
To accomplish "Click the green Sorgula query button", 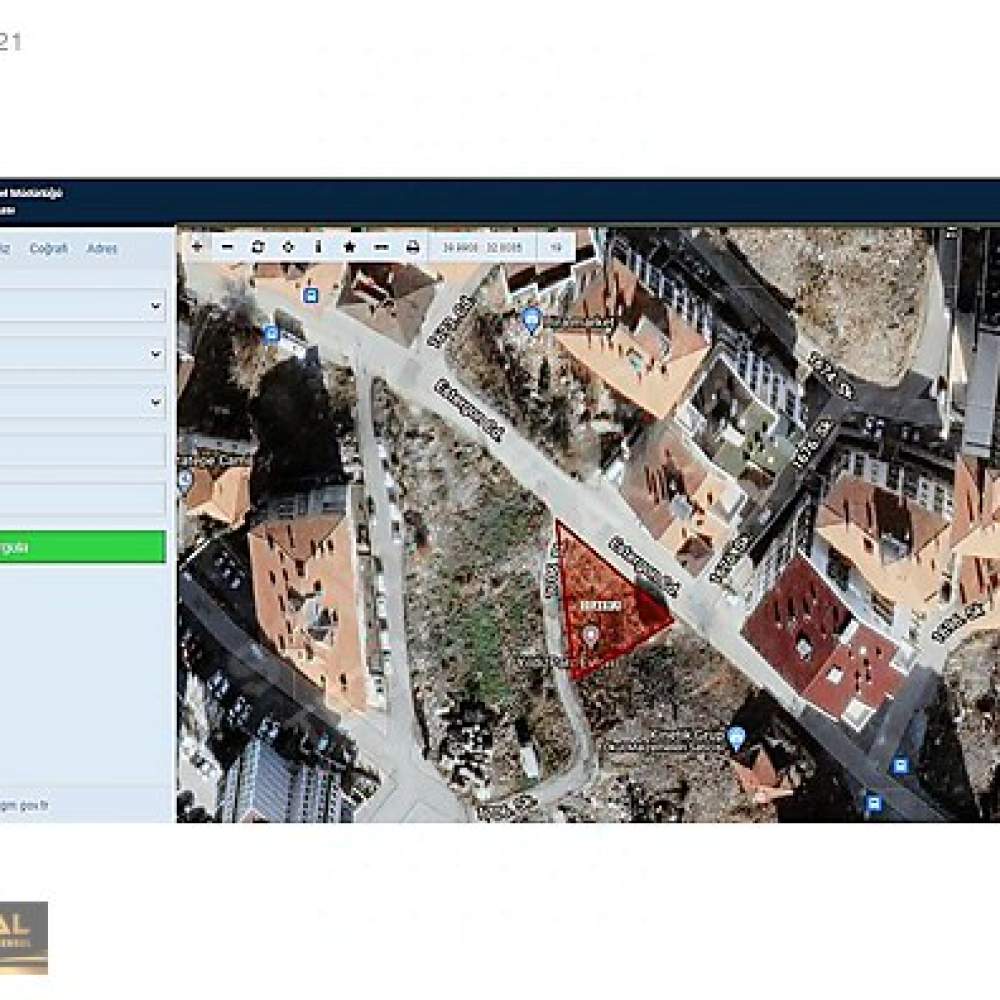I will (82, 547).
